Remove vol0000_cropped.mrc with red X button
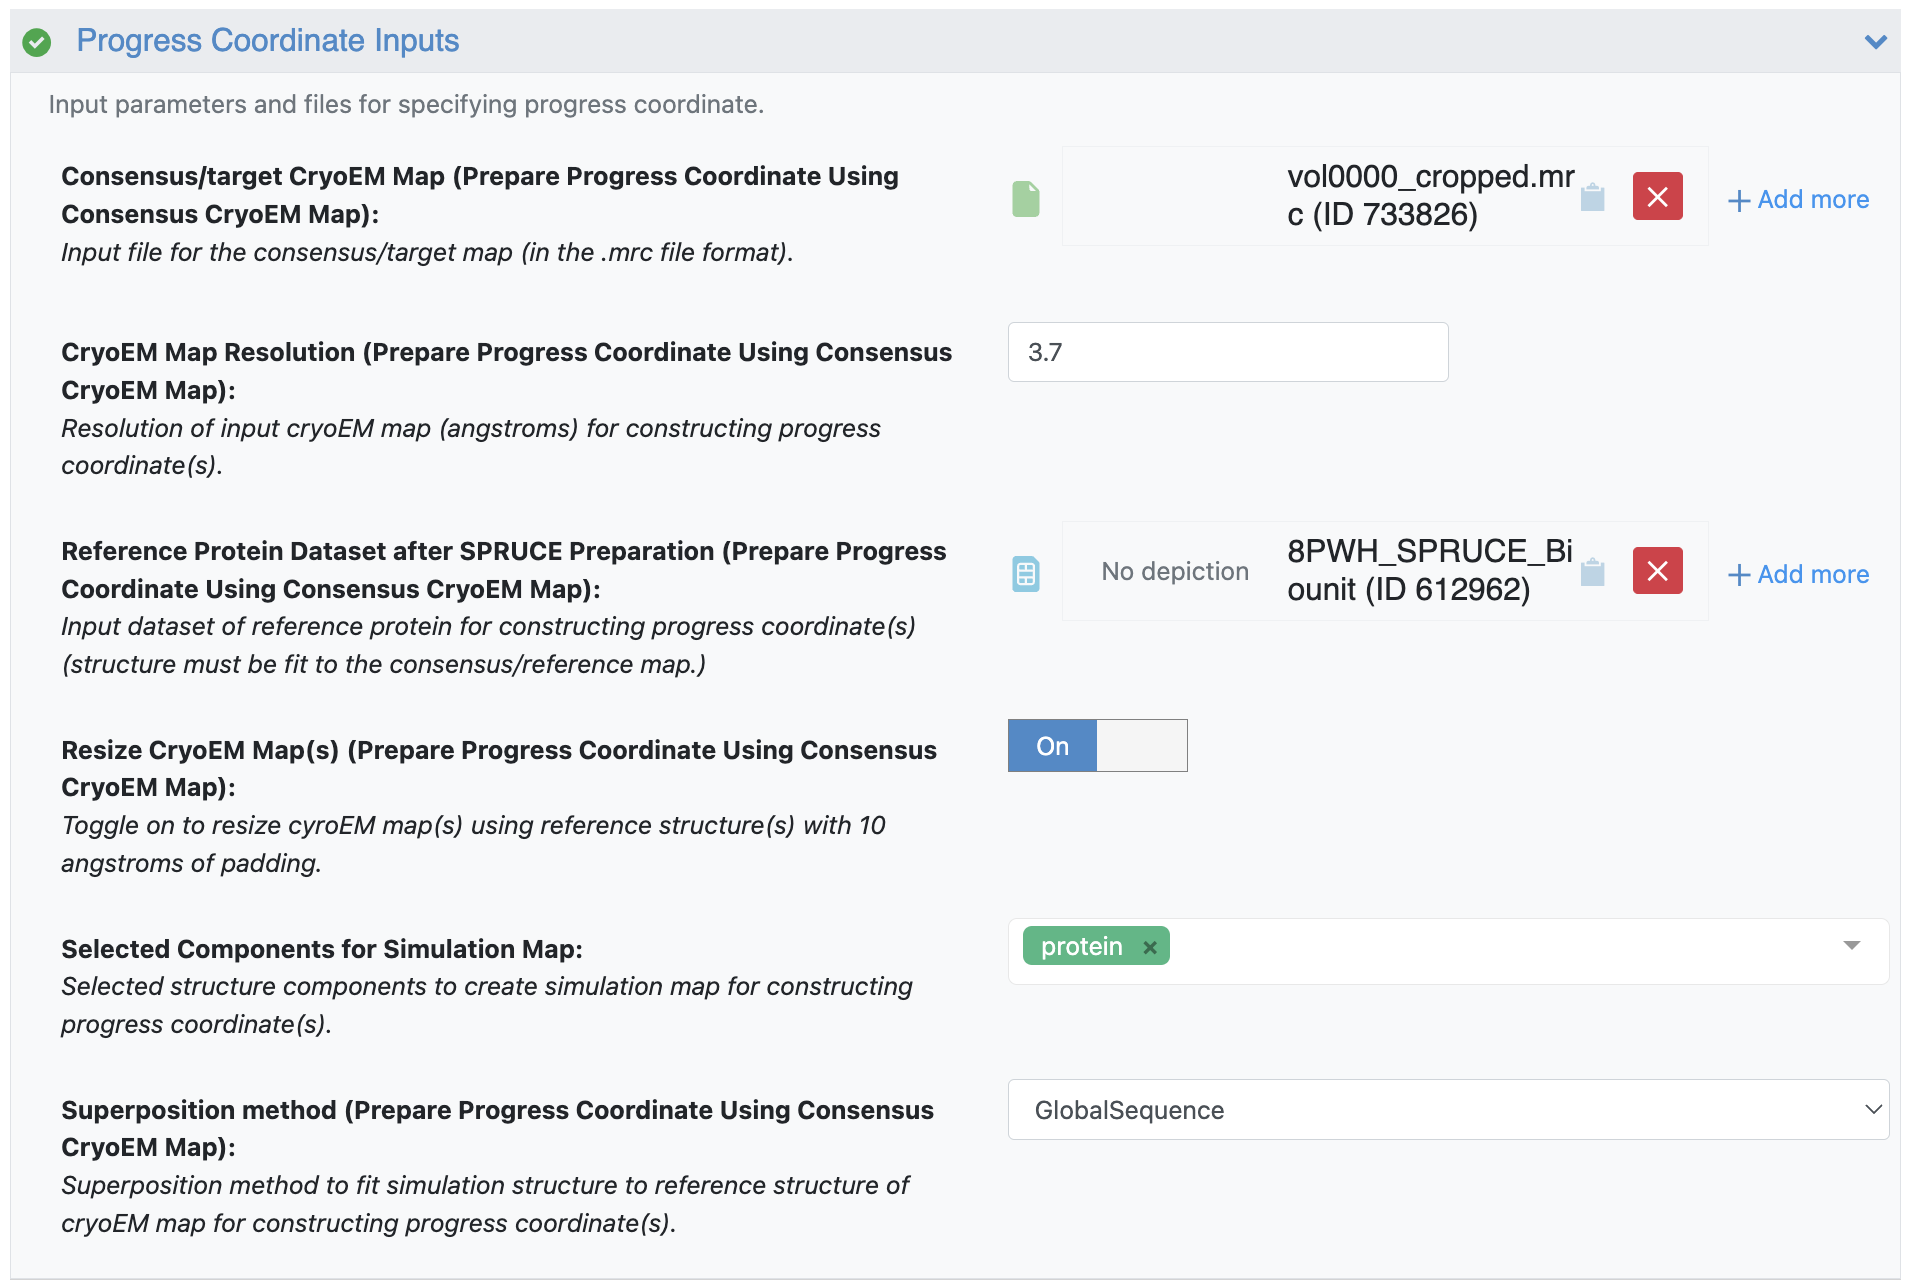This screenshot has height=1288, width=1912. coord(1657,197)
